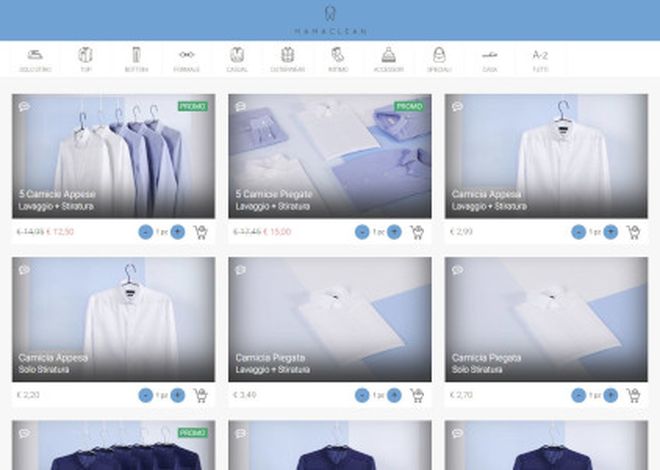660x470 pixels.
Task: Increase quantity of 5 Camicie Appese
Action: coord(178,232)
